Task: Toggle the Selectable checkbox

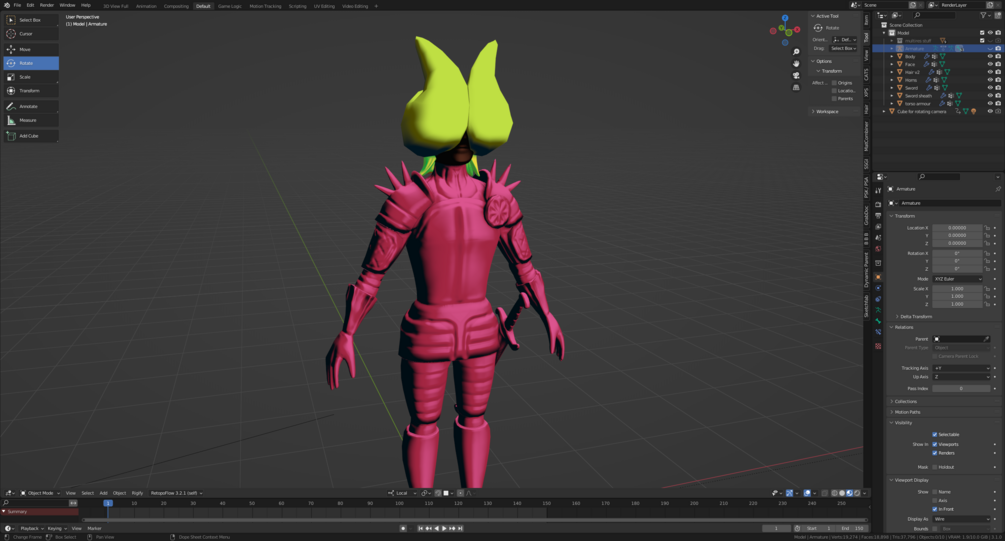Action: pyautogui.click(x=934, y=435)
